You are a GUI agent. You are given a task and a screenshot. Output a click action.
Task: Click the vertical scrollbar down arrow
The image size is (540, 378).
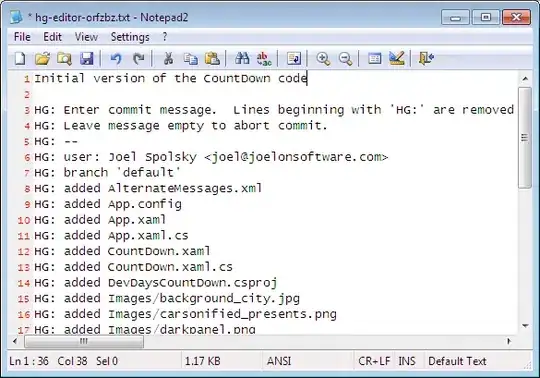pos(525,325)
